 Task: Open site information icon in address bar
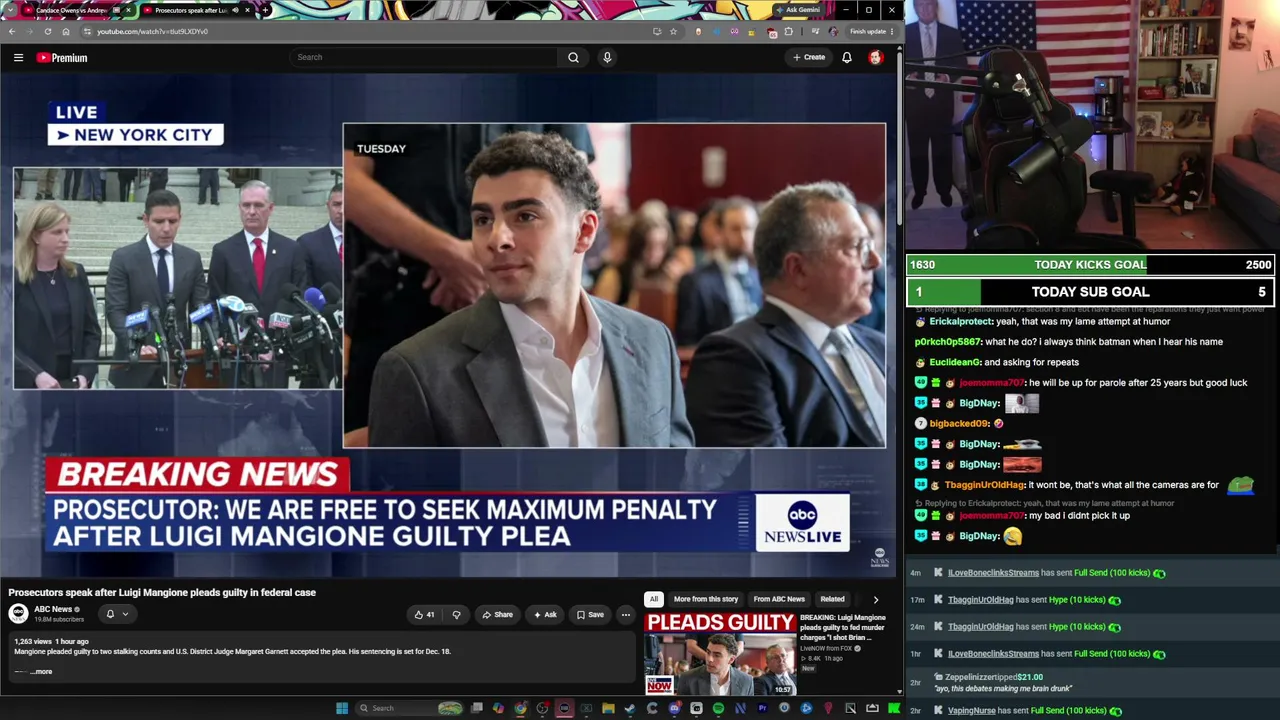point(87,31)
